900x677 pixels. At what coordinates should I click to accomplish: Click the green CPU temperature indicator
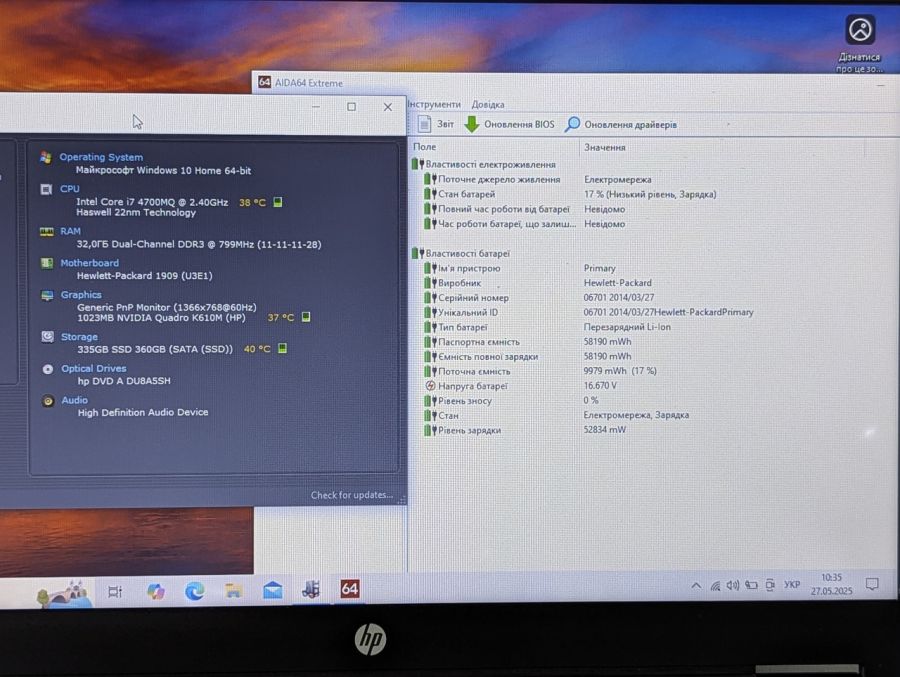point(278,202)
